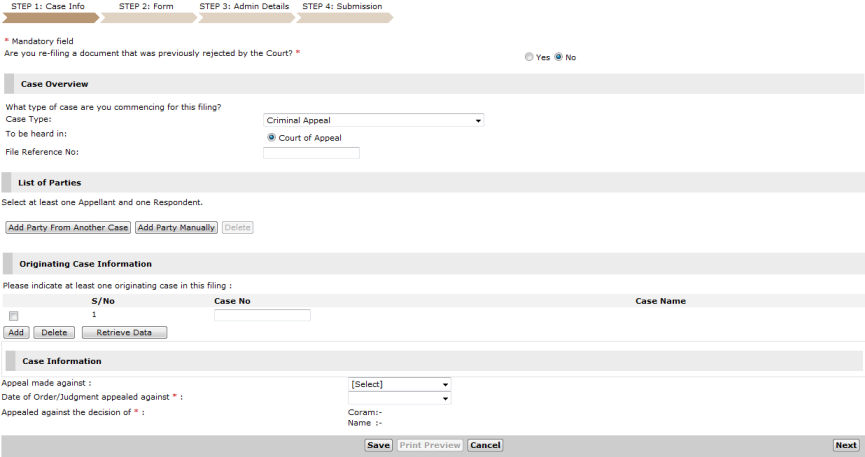Go to STEP 1: Case Info tab

[x=48, y=7]
